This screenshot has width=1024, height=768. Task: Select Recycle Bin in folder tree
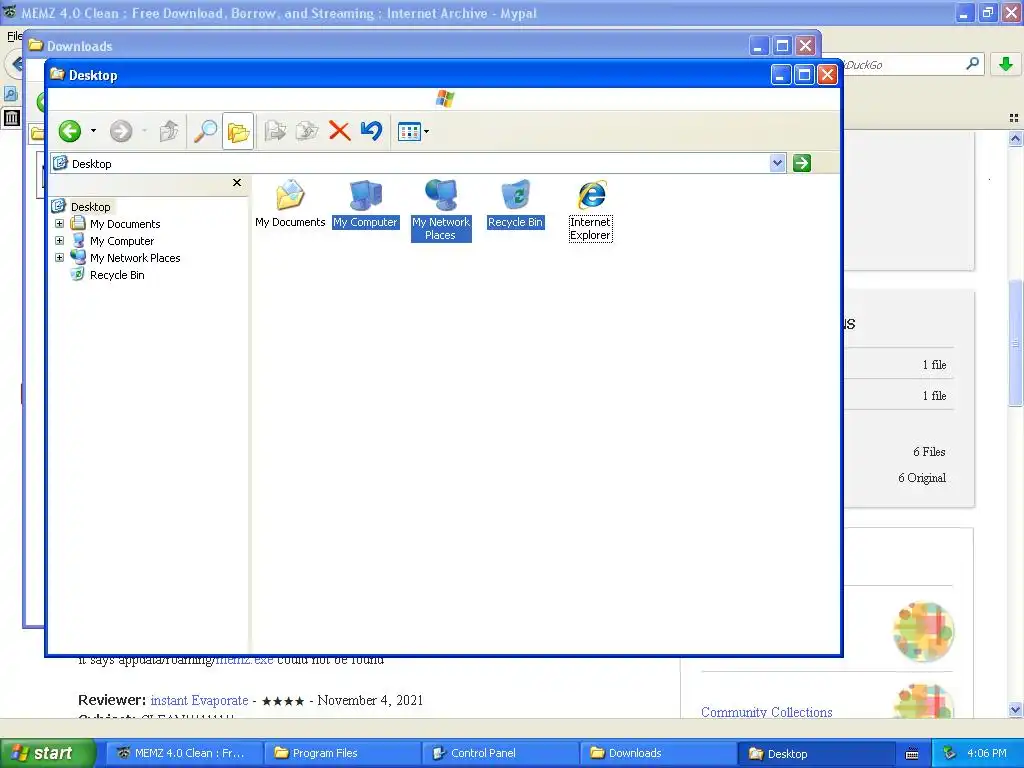pos(117,275)
